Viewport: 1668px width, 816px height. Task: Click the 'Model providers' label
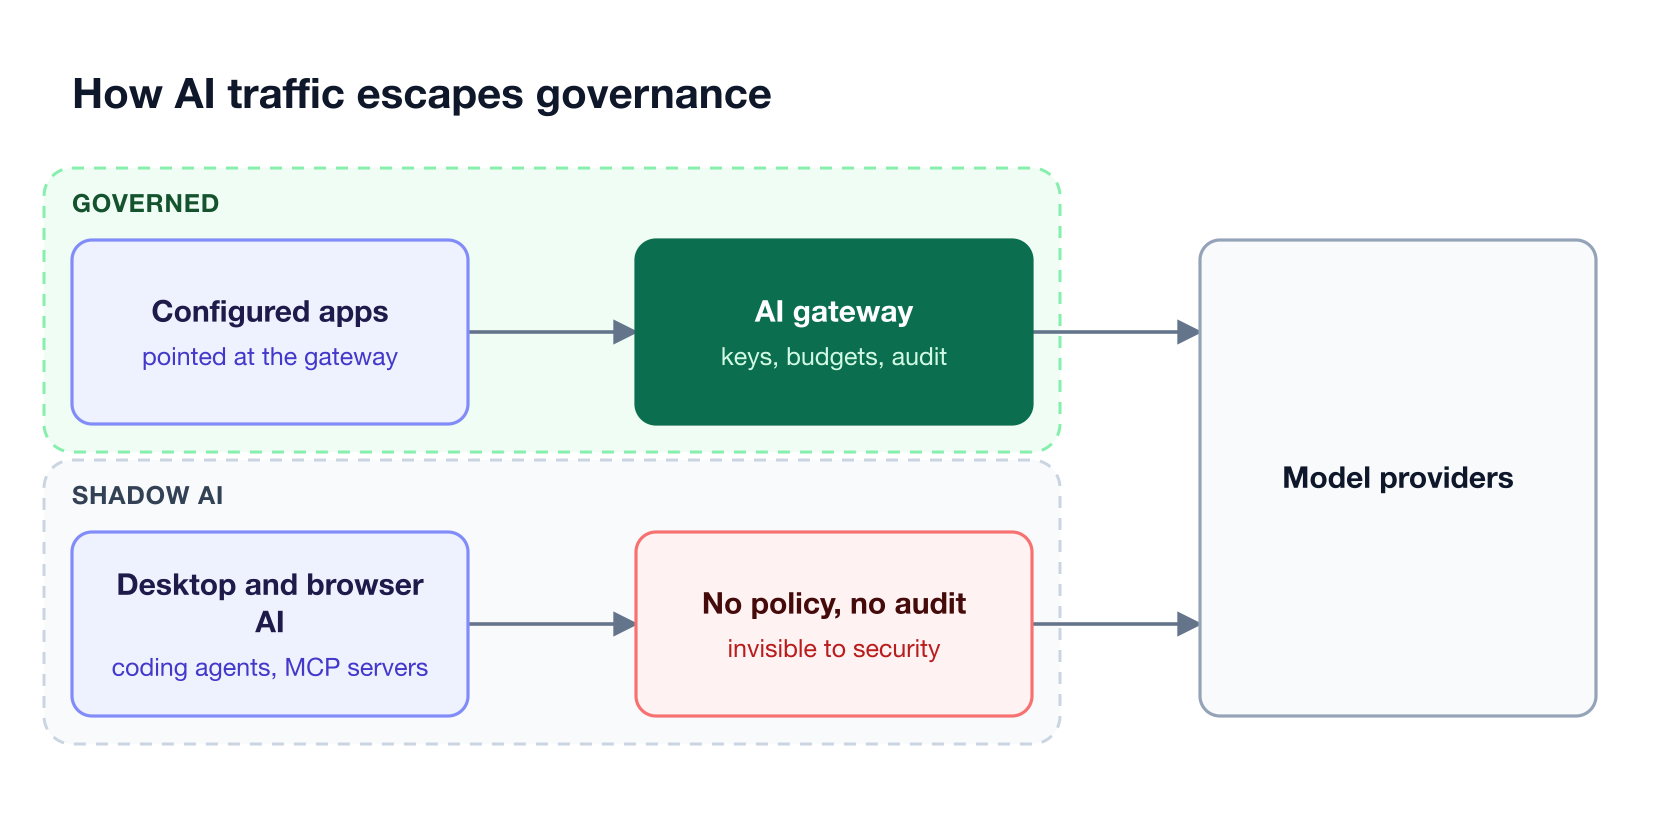pos(1398,478)
